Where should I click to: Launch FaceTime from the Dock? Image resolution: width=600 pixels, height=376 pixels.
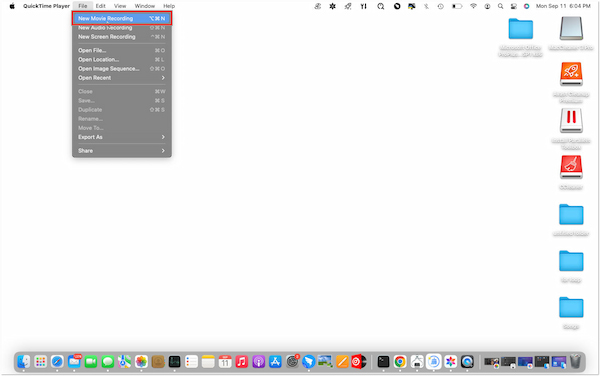pos(91,361)
